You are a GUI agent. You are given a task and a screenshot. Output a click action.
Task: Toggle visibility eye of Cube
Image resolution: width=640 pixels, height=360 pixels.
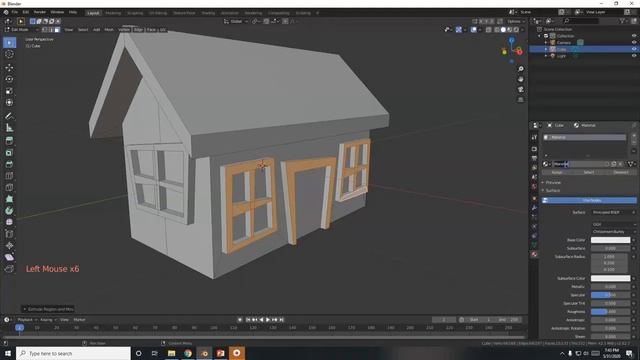(634, 49)
